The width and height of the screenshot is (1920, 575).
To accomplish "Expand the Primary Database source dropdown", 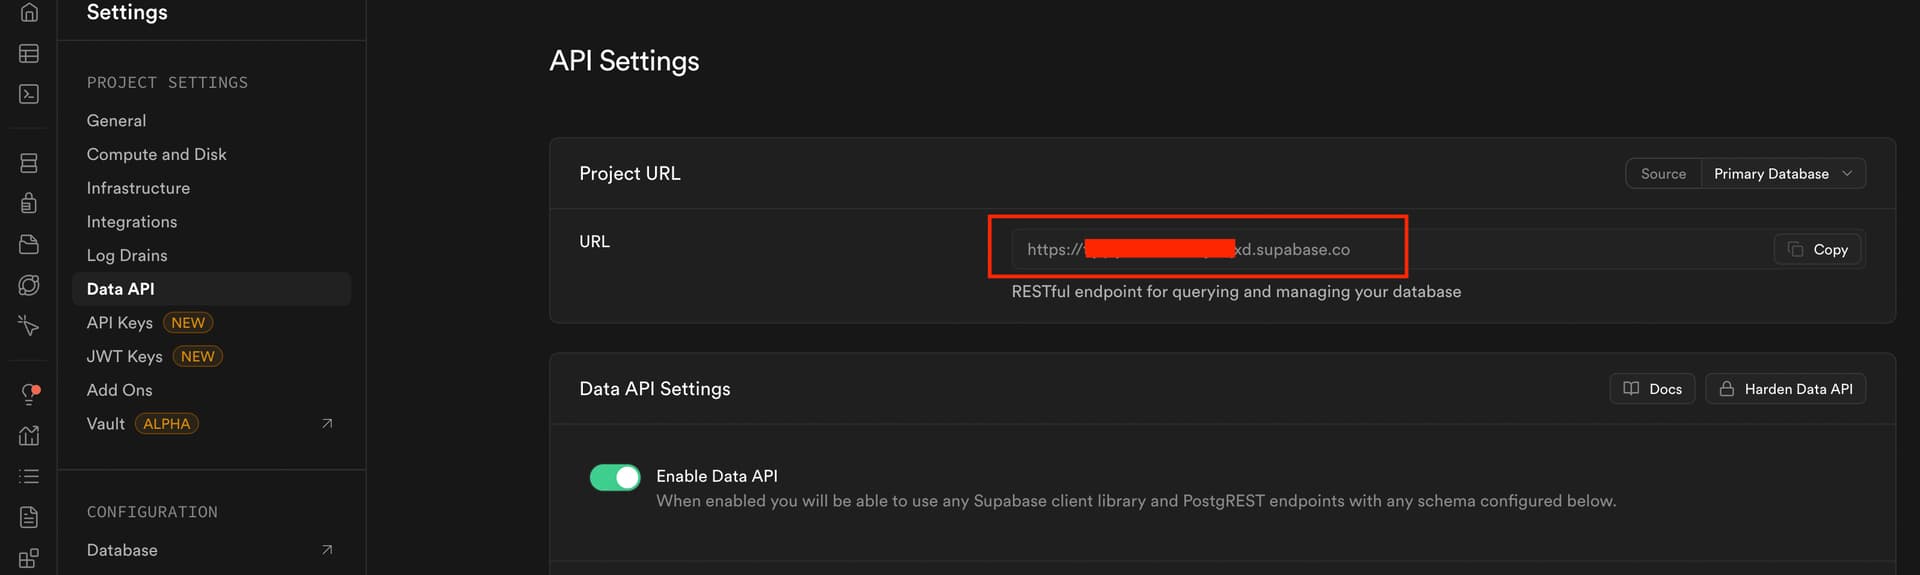I will click(1782, 174).
